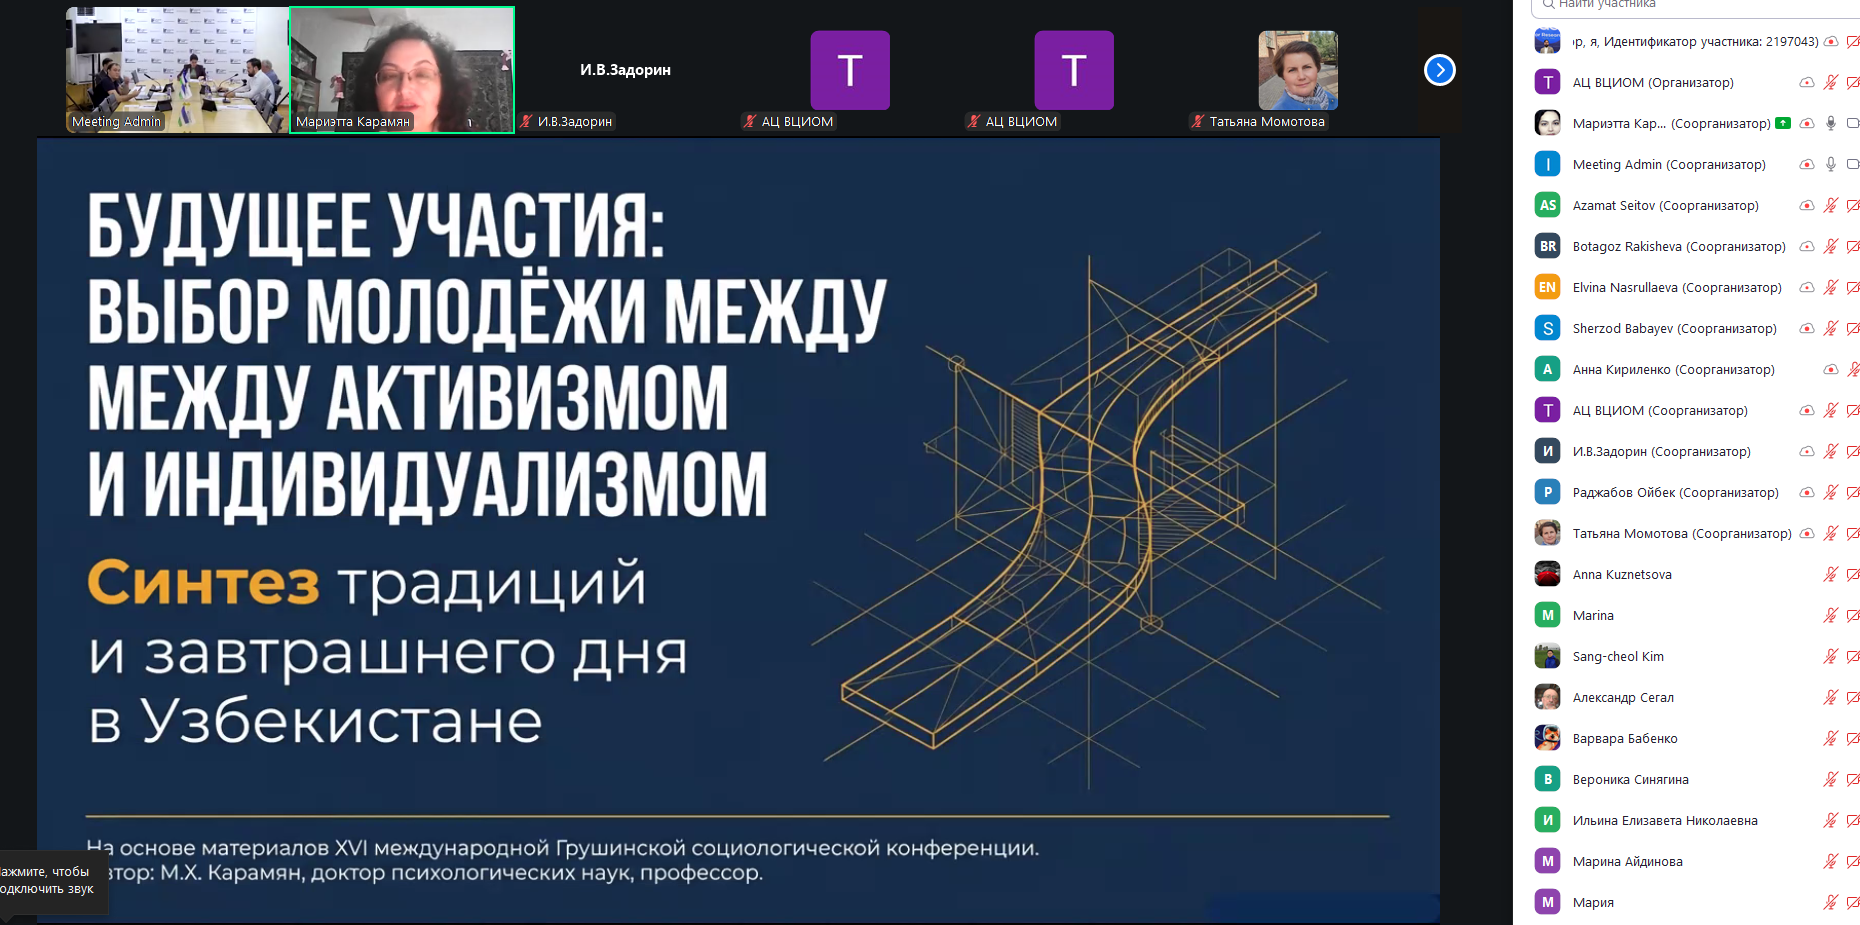Click muted mic icon beside Anna Kuznetsova
Image resolution: width=1860 pixels, height=925 pixels.
click(x=1830, y=574)
